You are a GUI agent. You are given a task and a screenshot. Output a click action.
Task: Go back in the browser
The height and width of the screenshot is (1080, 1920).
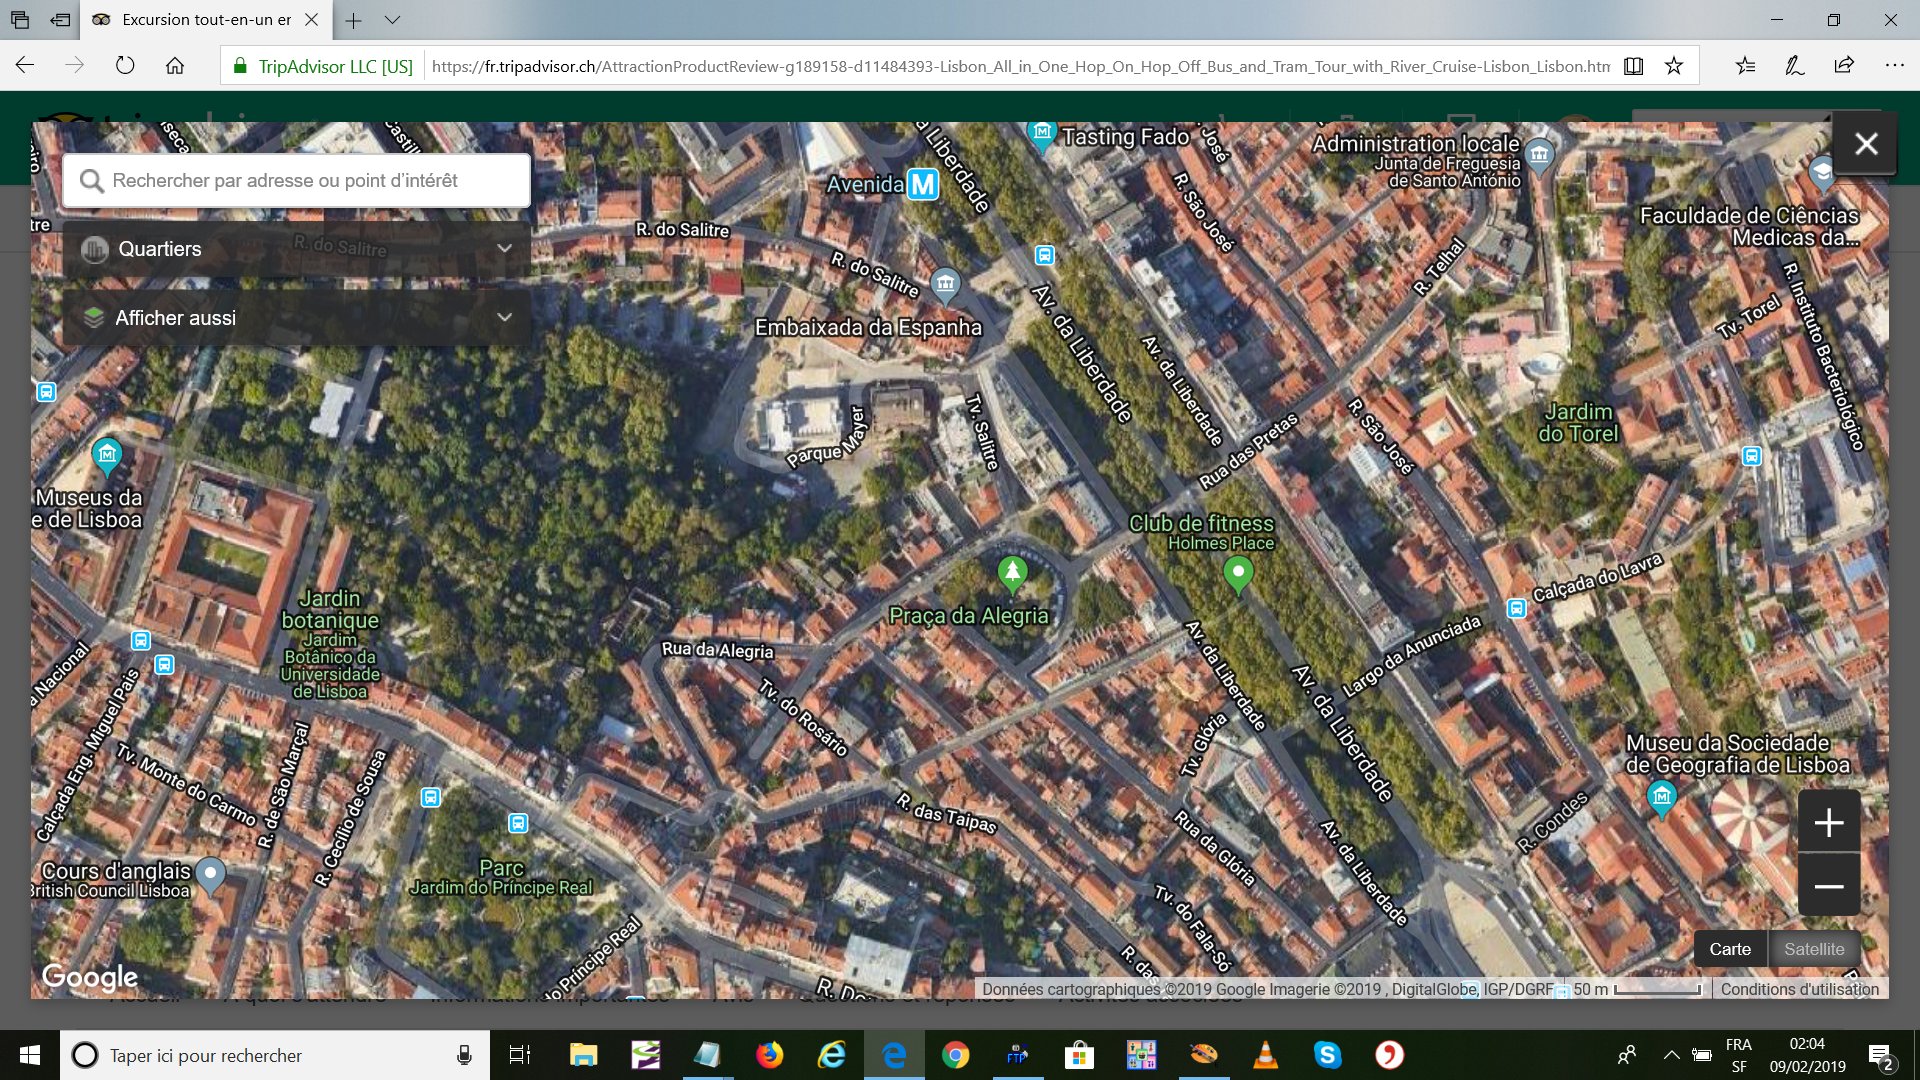pyautogui.click(x=25, y=66)
